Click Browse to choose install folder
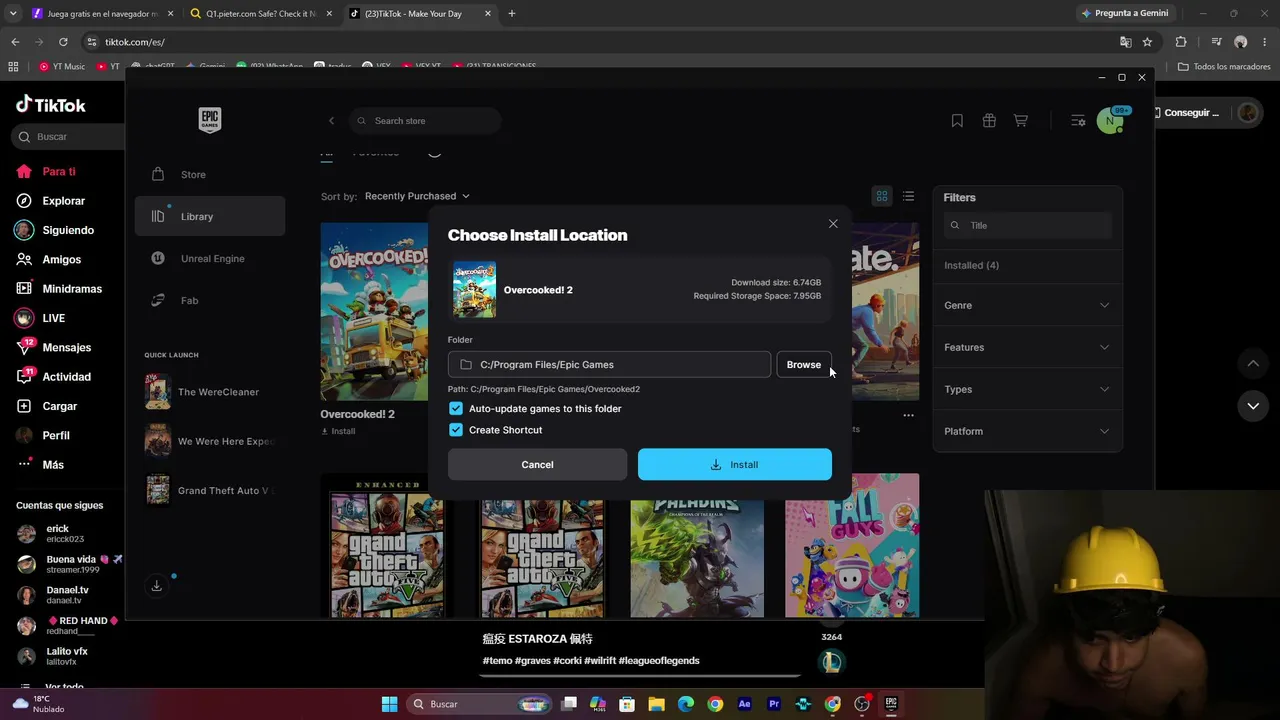This screenshot has width=1280, height=720. [804, 364]
